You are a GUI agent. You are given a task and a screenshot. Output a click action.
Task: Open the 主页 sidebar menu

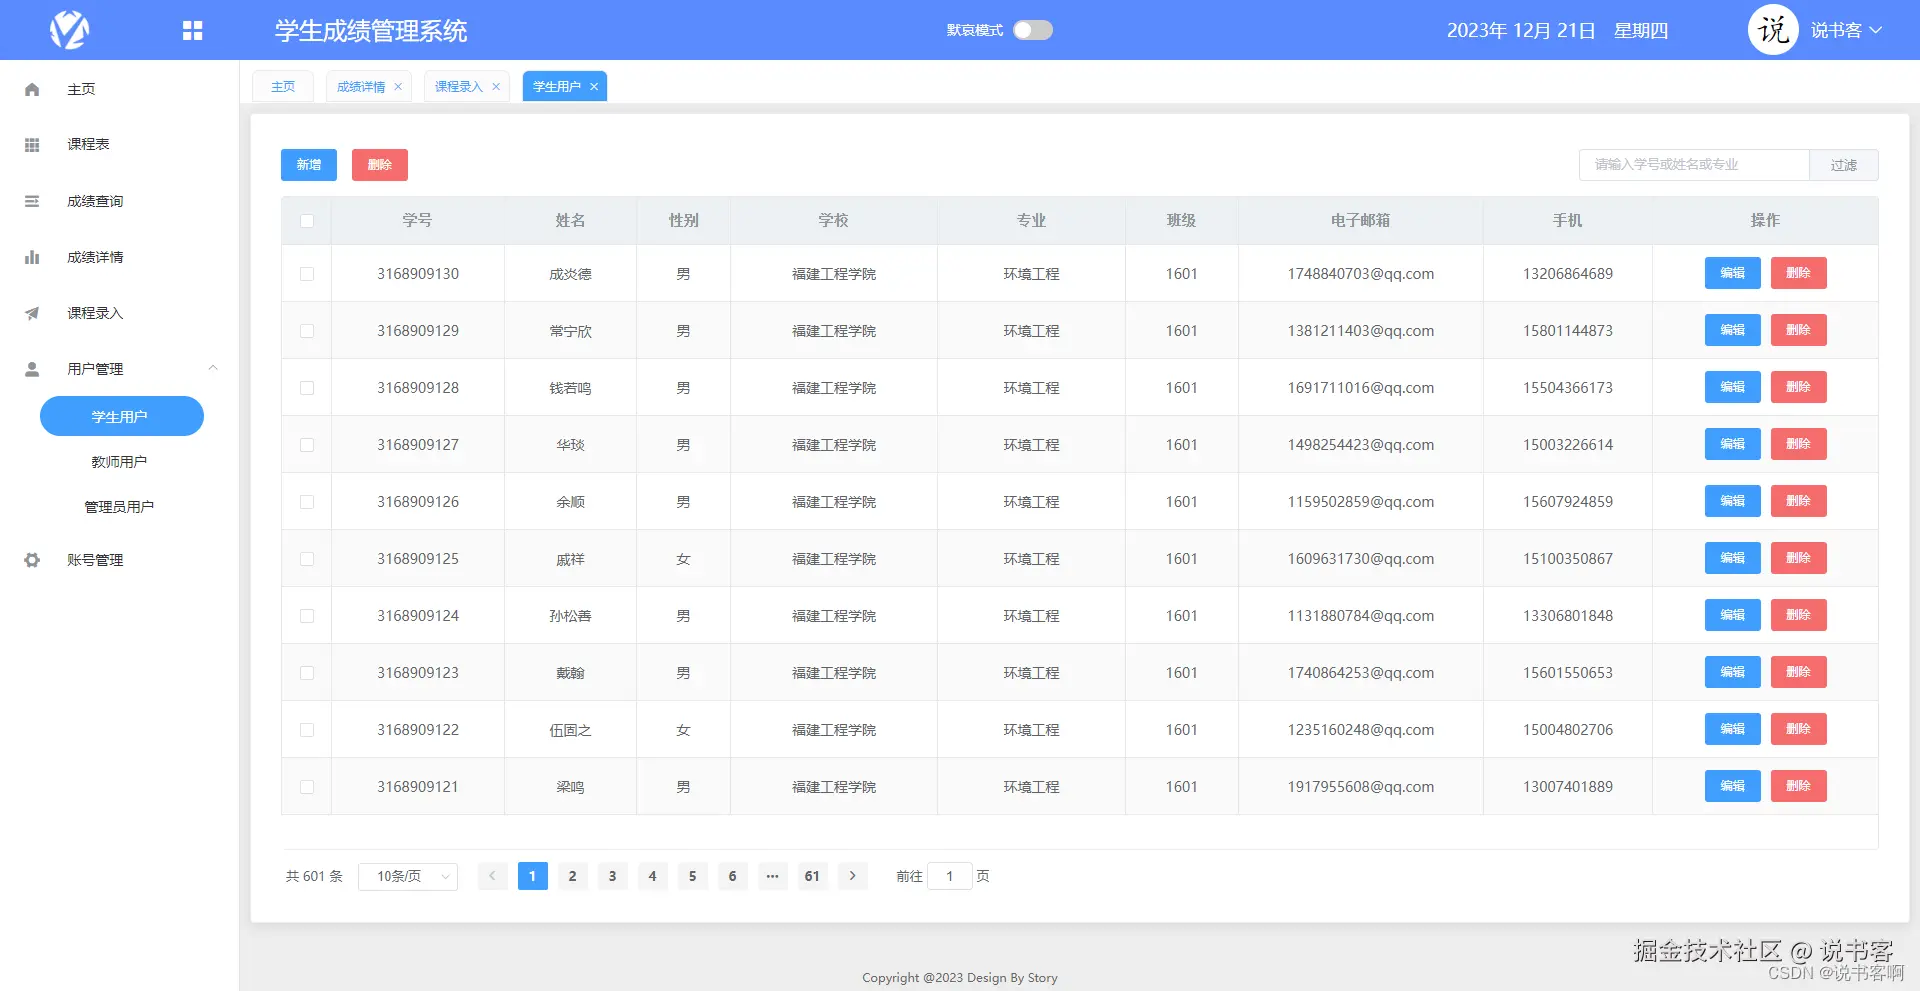(120, 90)
